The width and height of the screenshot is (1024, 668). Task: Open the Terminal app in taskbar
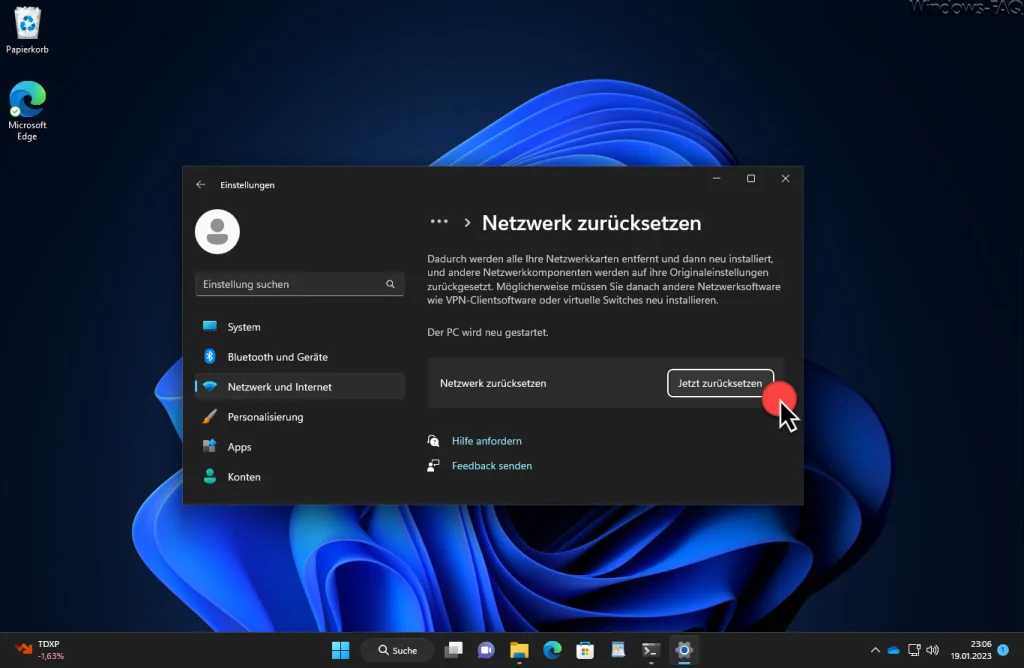[651, 650]
